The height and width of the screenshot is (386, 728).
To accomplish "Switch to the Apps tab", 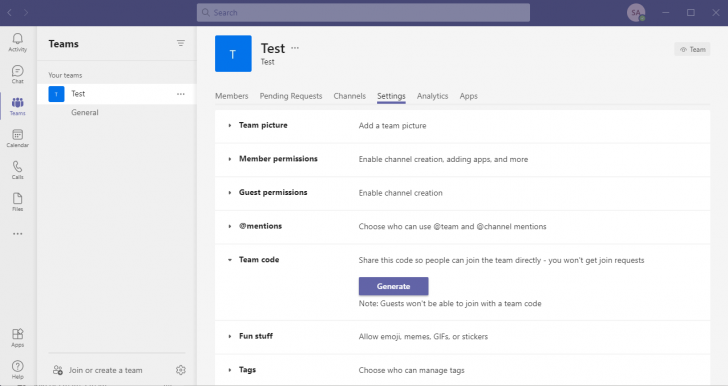I will pyautogui.click(x=468, y=96).
